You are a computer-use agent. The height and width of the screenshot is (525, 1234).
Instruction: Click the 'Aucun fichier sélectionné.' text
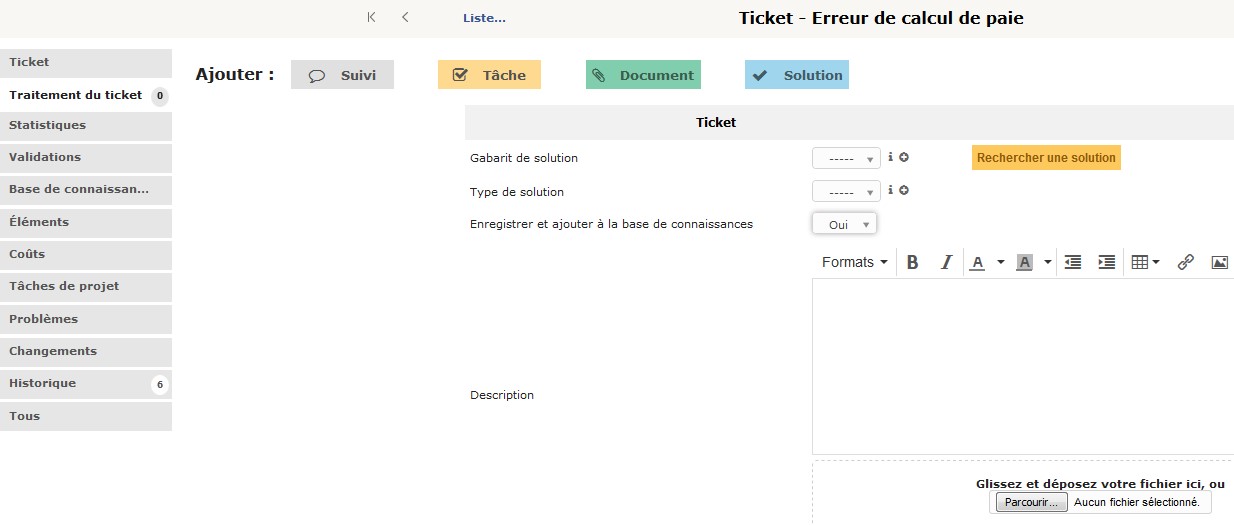click(x=1136, y=502)
